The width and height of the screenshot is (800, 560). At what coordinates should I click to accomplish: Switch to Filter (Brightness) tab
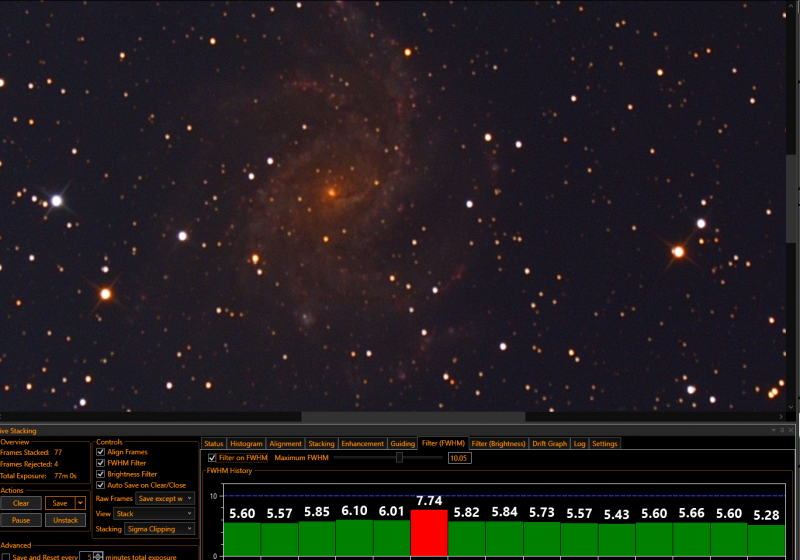tap(498, 444)
